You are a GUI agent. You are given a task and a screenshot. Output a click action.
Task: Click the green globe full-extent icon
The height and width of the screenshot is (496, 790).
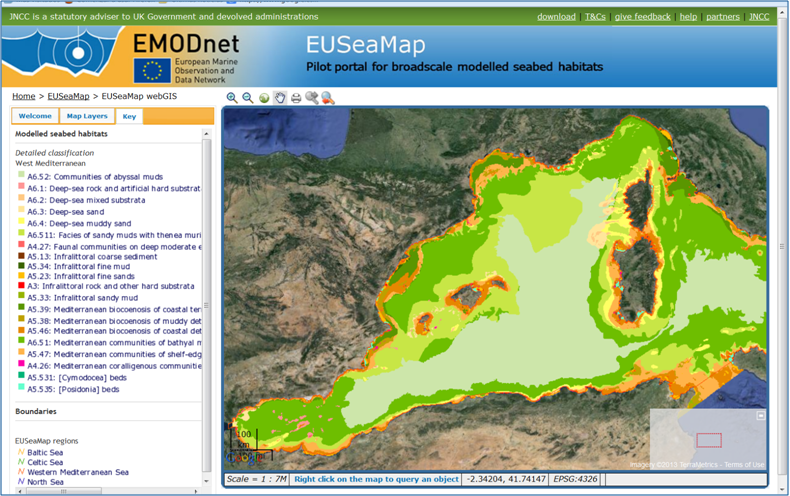coord(264,98)
